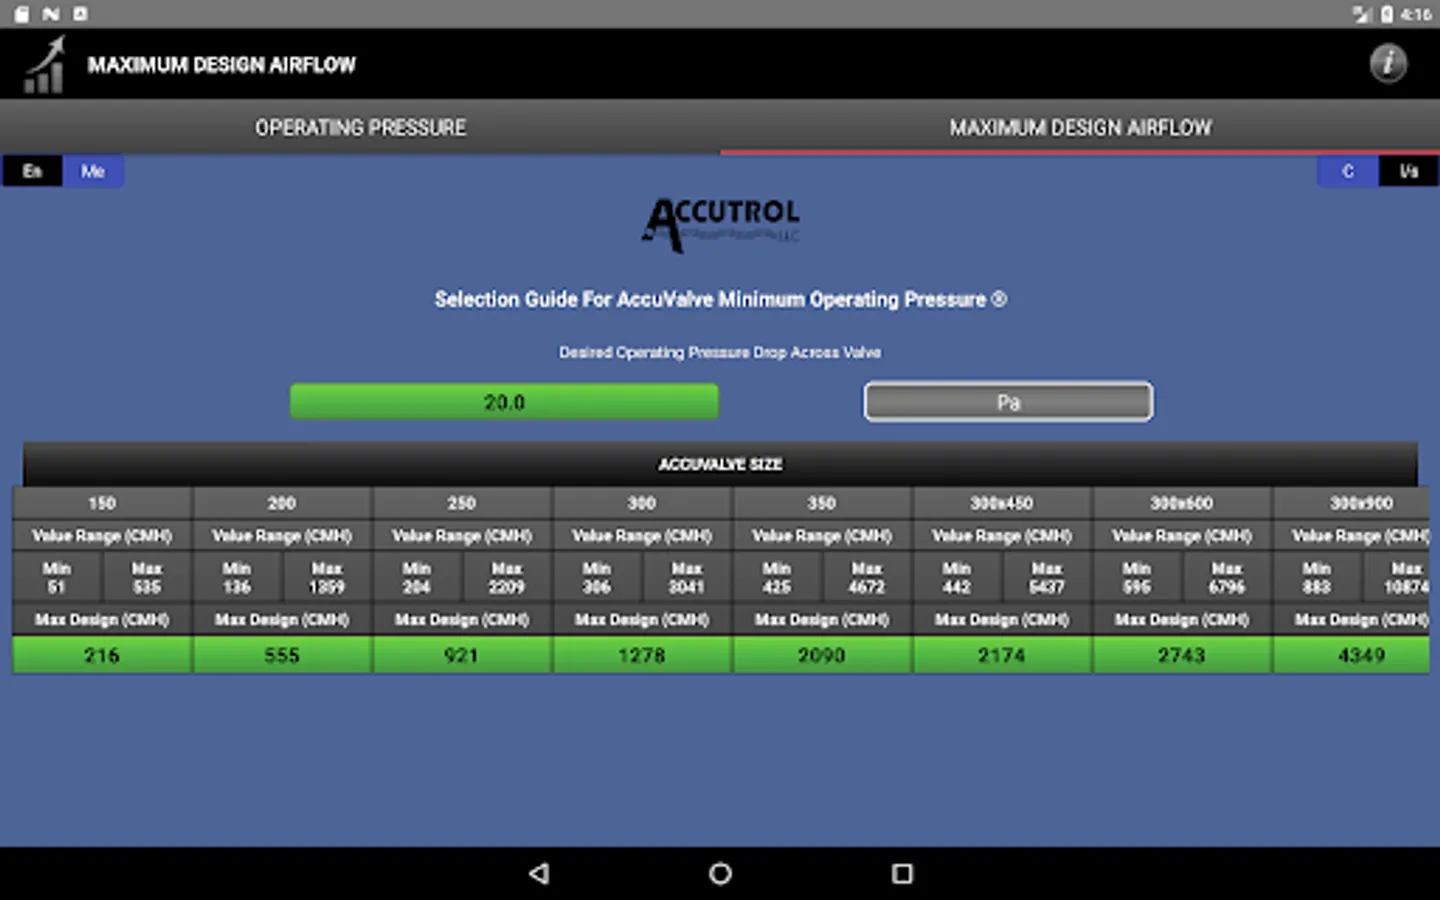Tap the header title Maximum Design Airflow
The image size is (1440, 900).
(x=221, y=65)
